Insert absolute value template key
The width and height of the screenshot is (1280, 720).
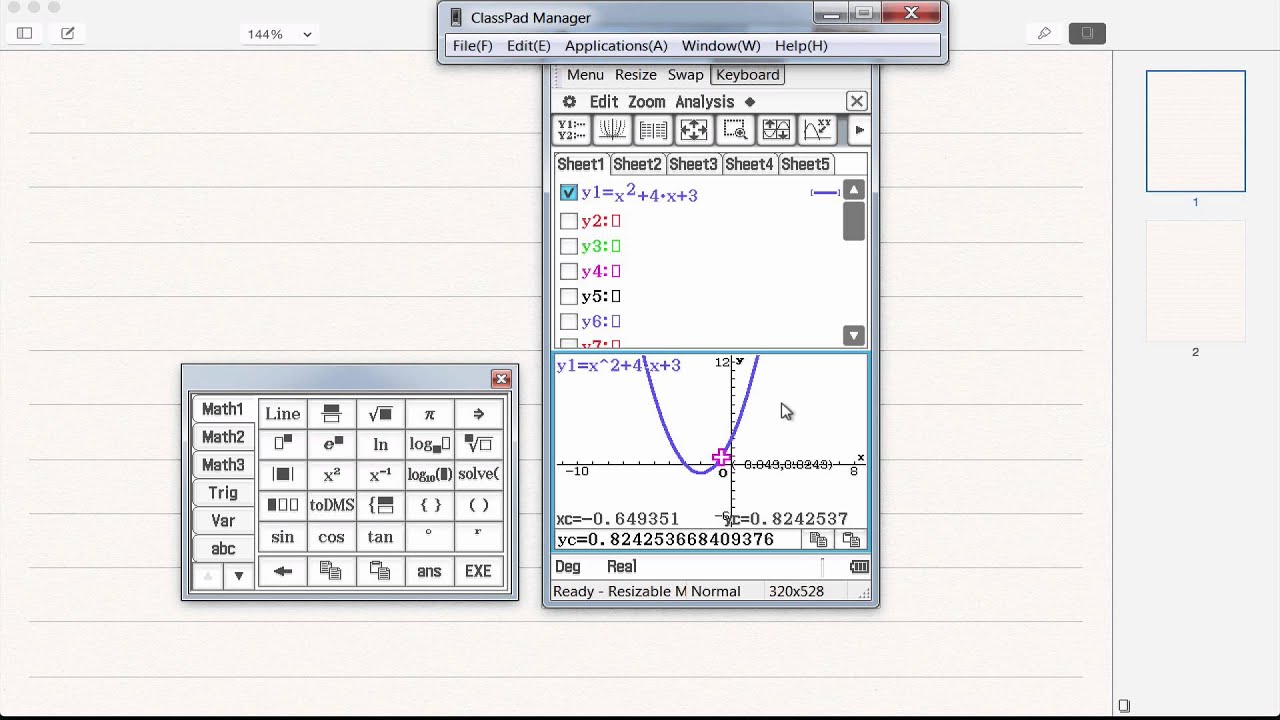pyautogui.click(x=282, y=475)
